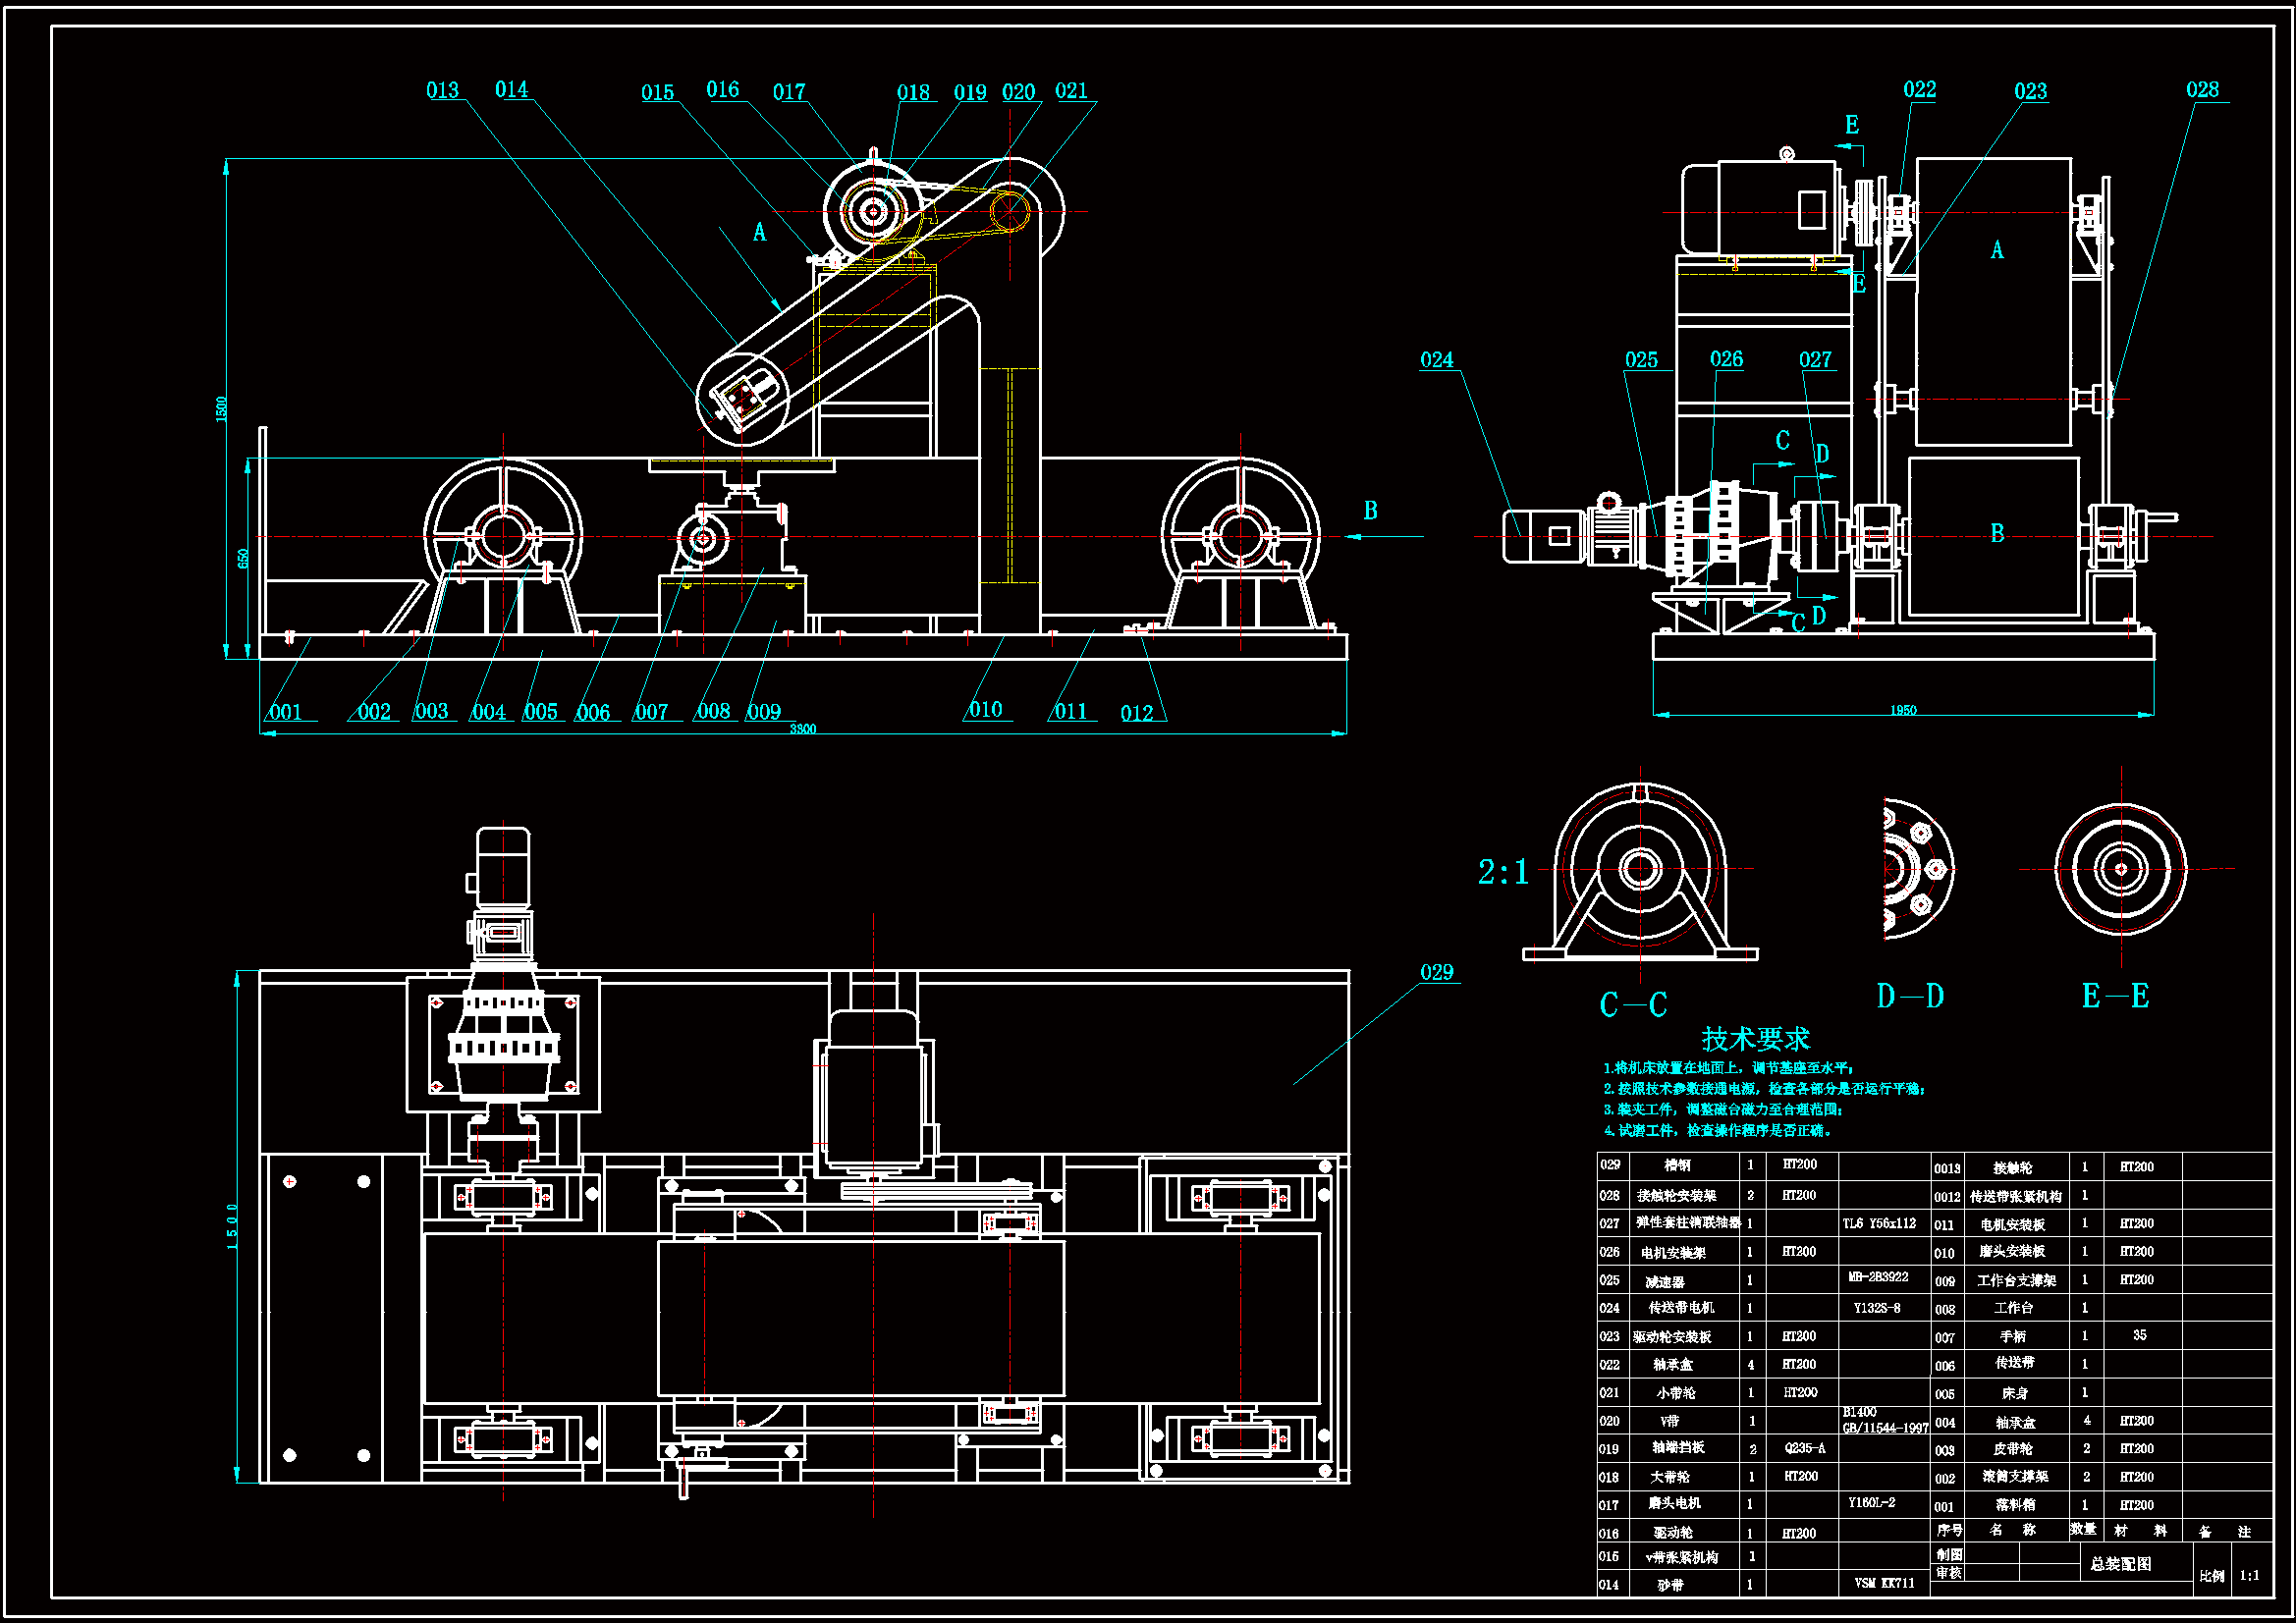This screenshot has width=2296, height=1623.
Task: Click the Q235-A material cell
Action: click(1804, 1448)
